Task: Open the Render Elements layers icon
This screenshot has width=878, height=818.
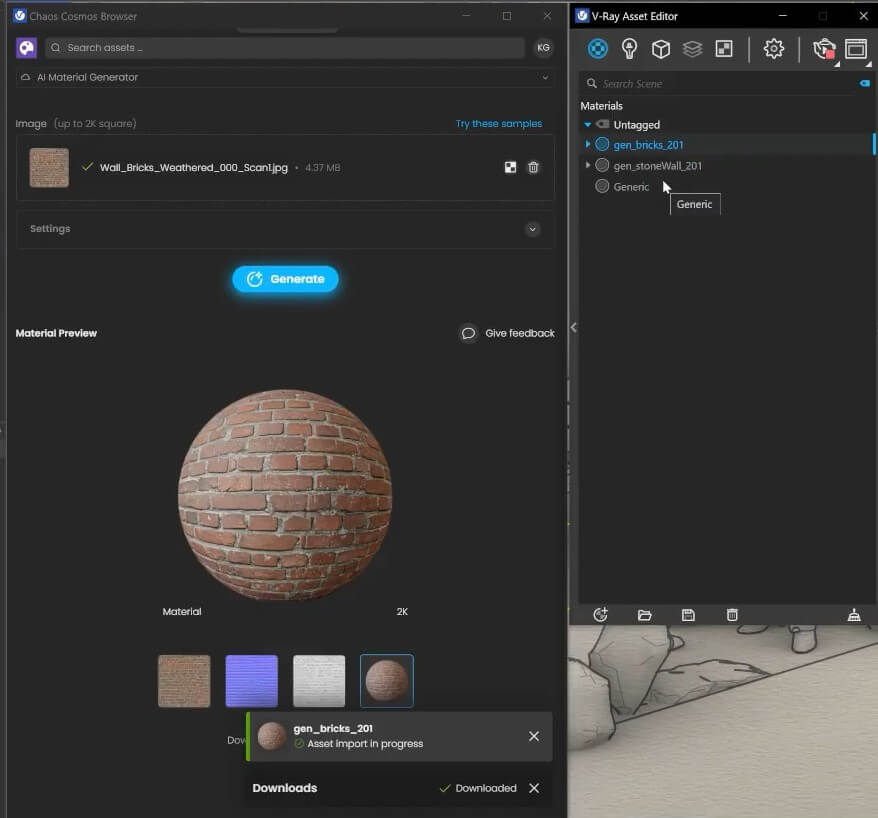Action: [692, 49]
